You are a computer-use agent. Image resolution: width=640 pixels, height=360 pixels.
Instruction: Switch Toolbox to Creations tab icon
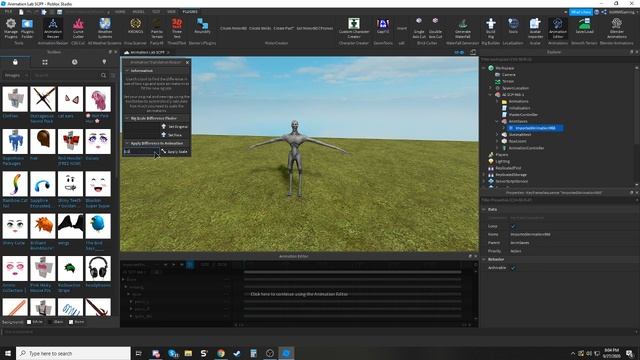coord(104,62)
